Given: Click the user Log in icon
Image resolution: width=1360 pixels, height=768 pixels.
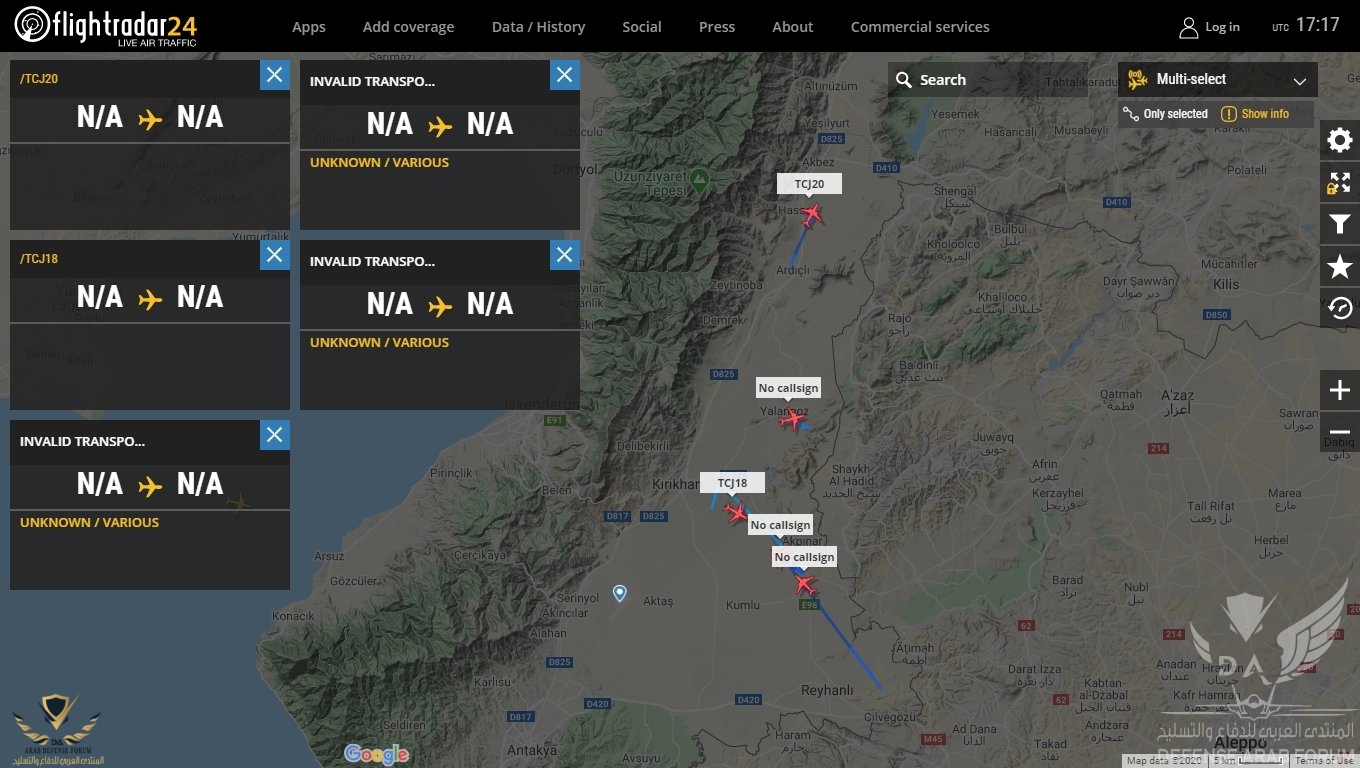Looking at the screenshot, I should 1188,27.
